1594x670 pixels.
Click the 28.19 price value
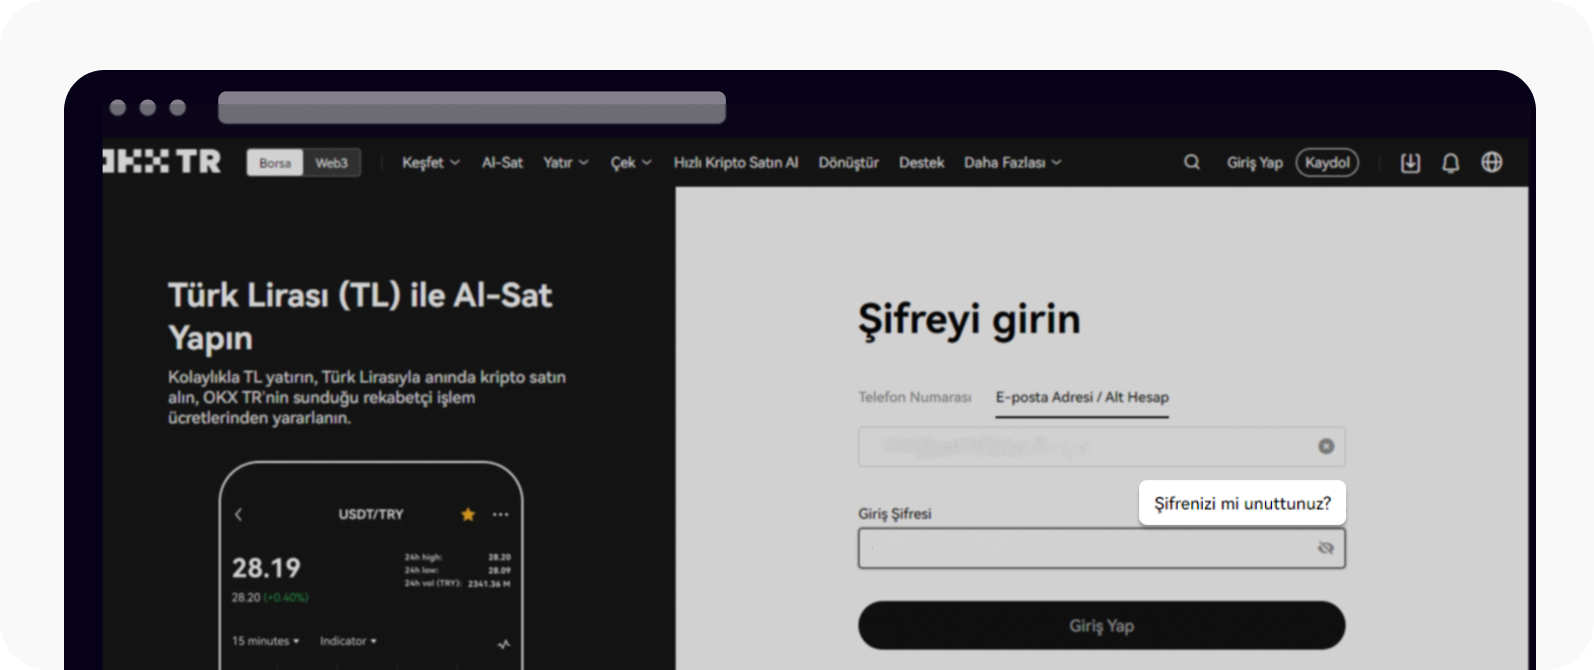click(x=266, y=568)
